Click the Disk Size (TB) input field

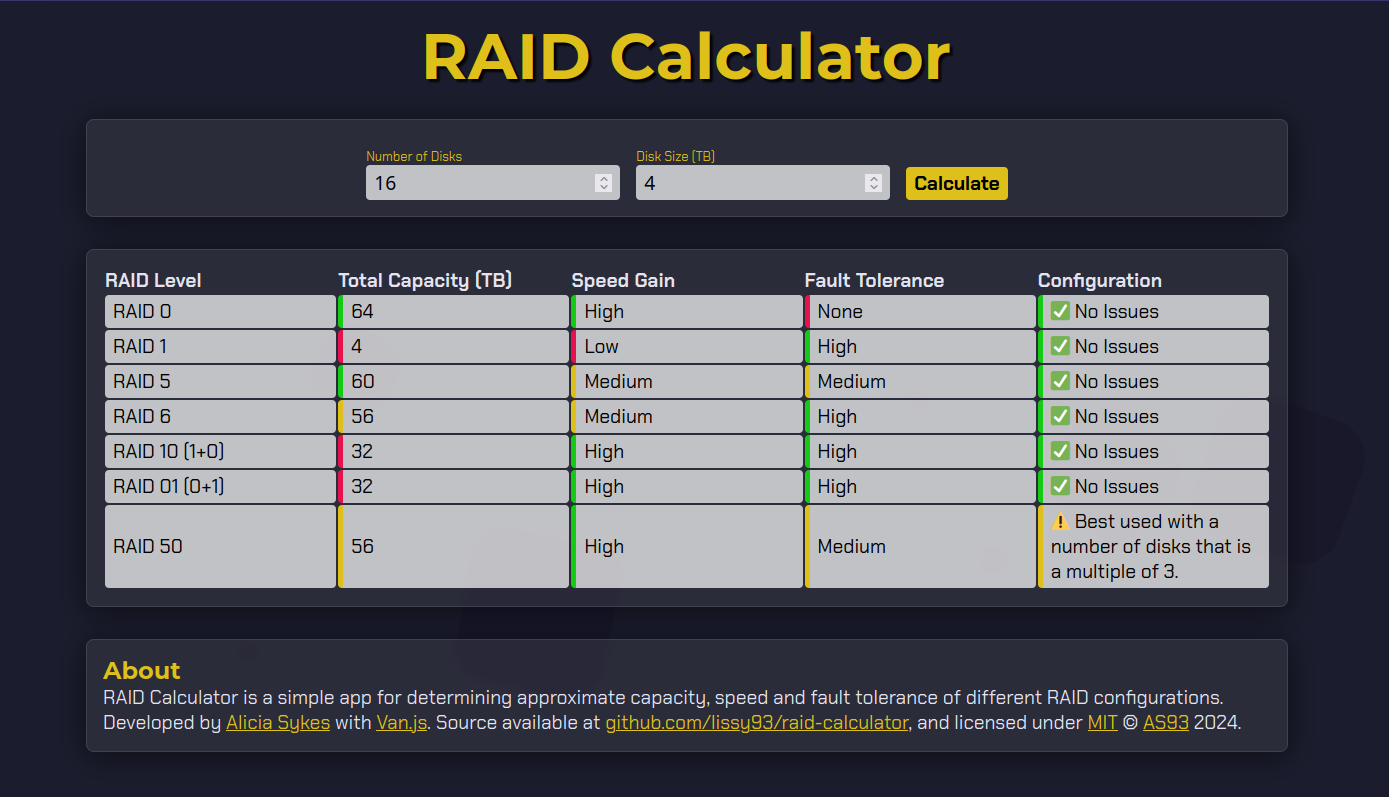point(750,182)
